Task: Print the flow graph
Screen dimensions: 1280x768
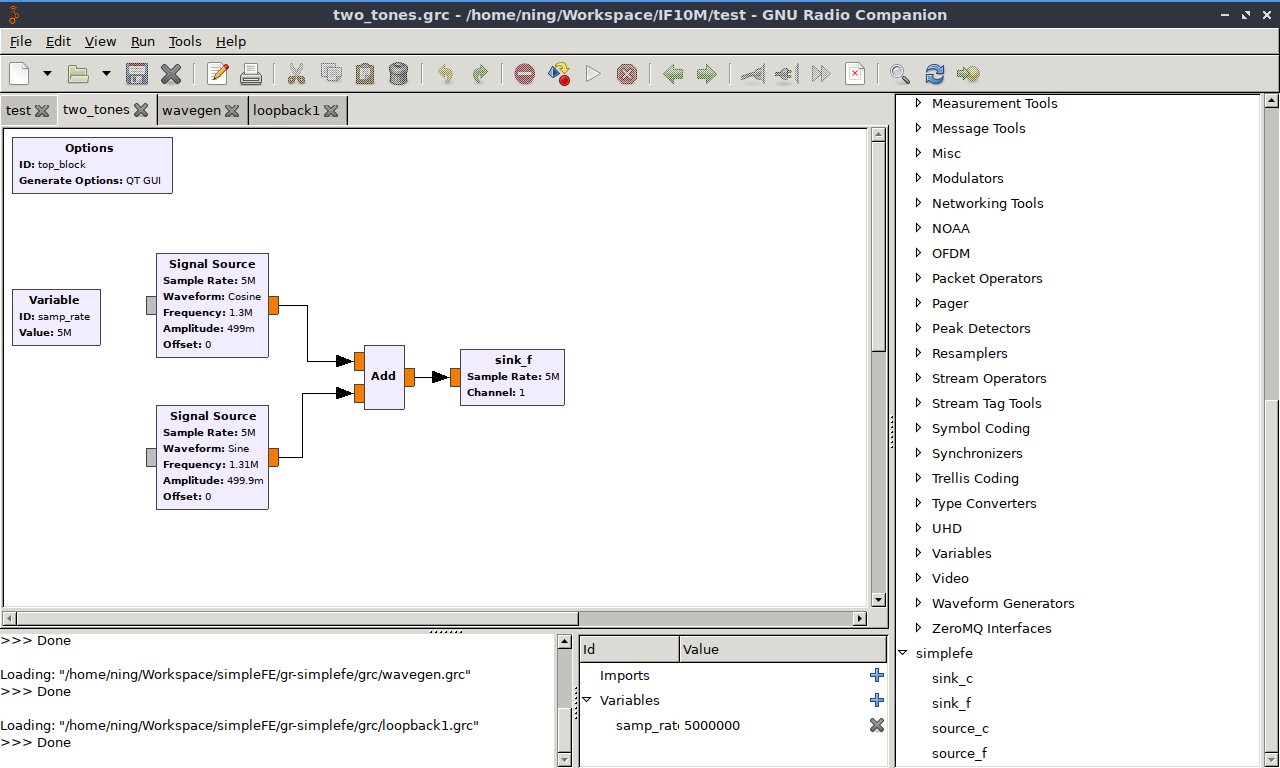Action: [250, 73]
